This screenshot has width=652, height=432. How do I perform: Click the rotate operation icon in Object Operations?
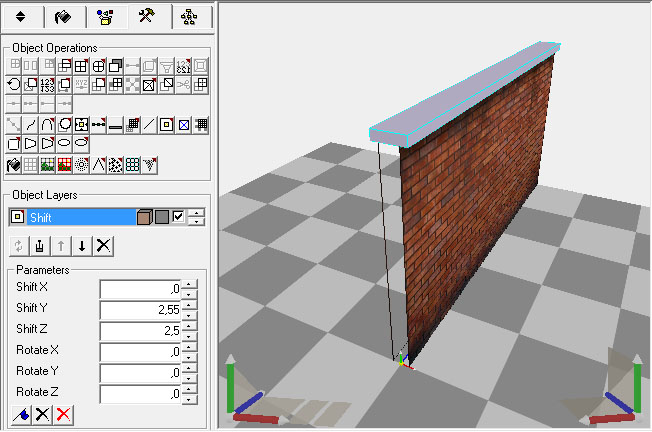click(x=14, y=85)
